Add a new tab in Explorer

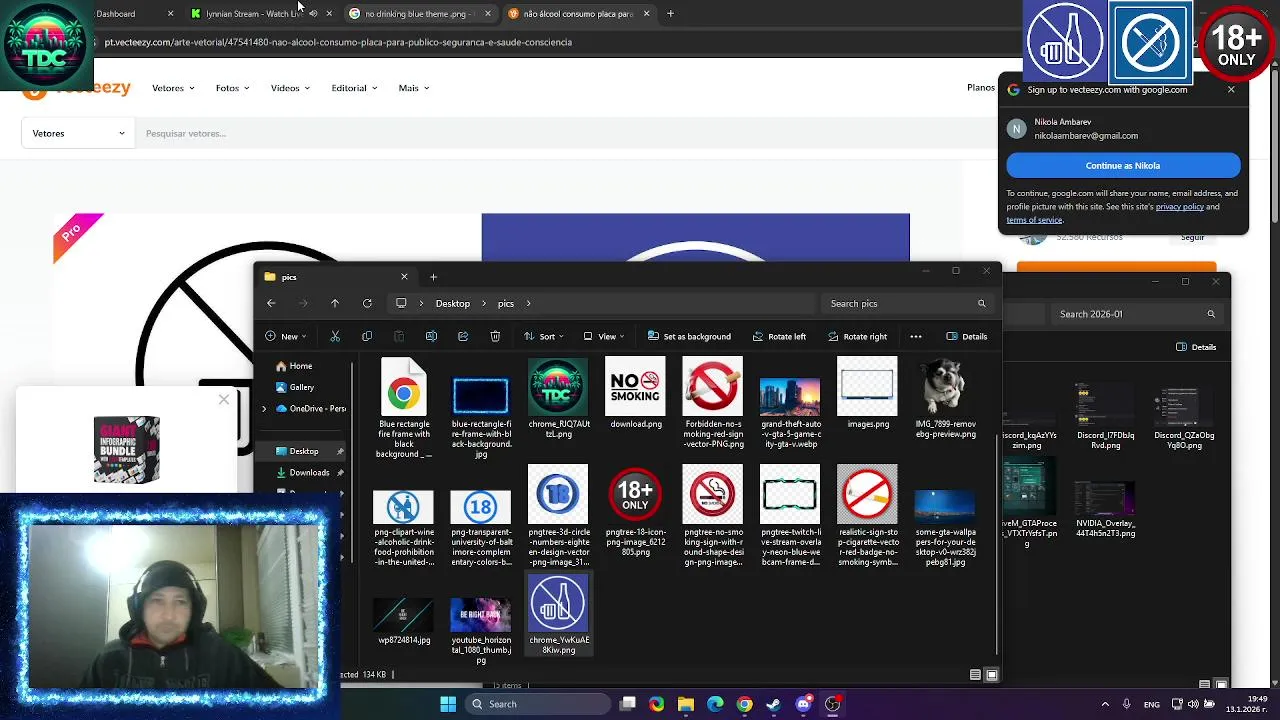tap(433, 277)
